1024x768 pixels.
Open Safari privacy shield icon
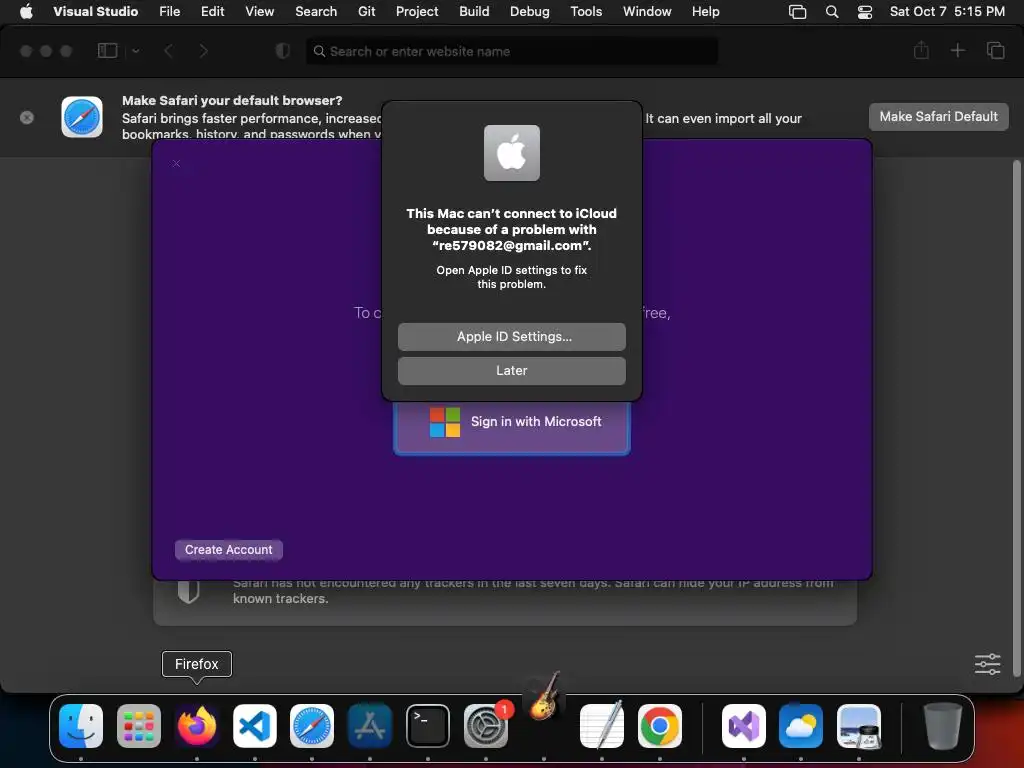coord(283,51)
